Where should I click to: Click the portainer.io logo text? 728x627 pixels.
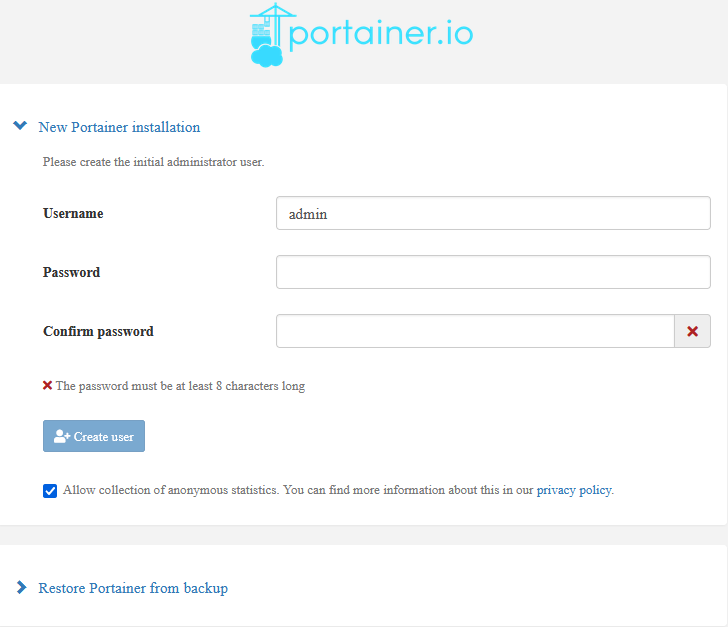[x=381, y=34]
